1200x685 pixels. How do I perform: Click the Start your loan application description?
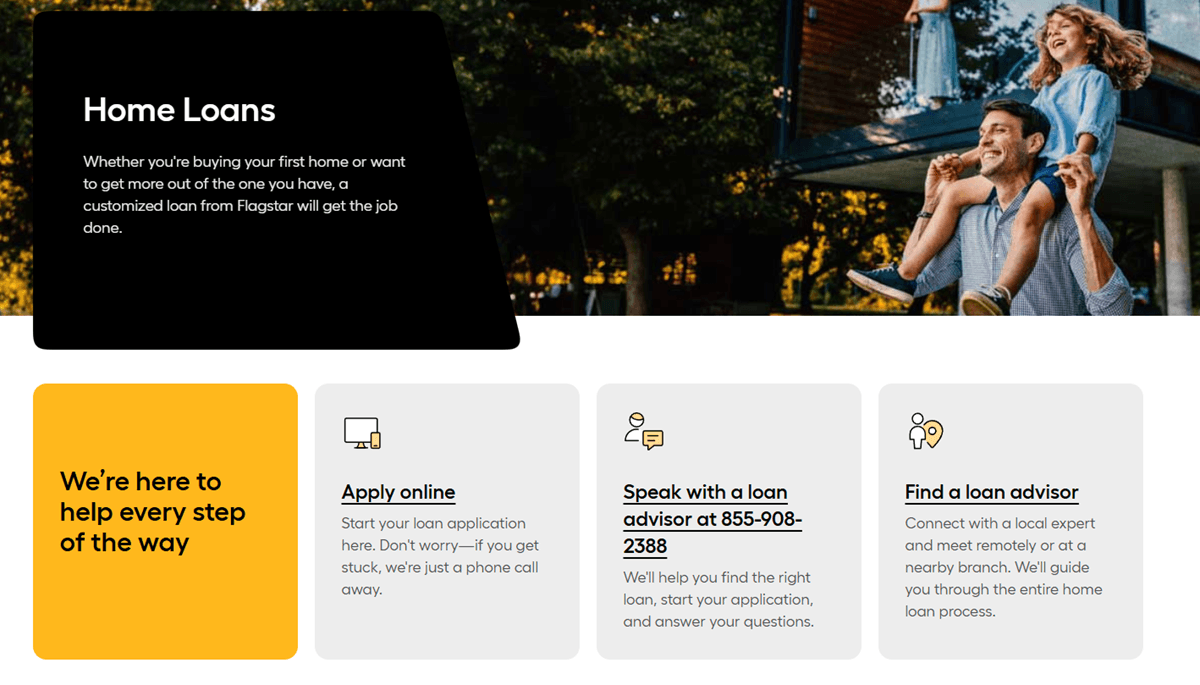(440, 556)
